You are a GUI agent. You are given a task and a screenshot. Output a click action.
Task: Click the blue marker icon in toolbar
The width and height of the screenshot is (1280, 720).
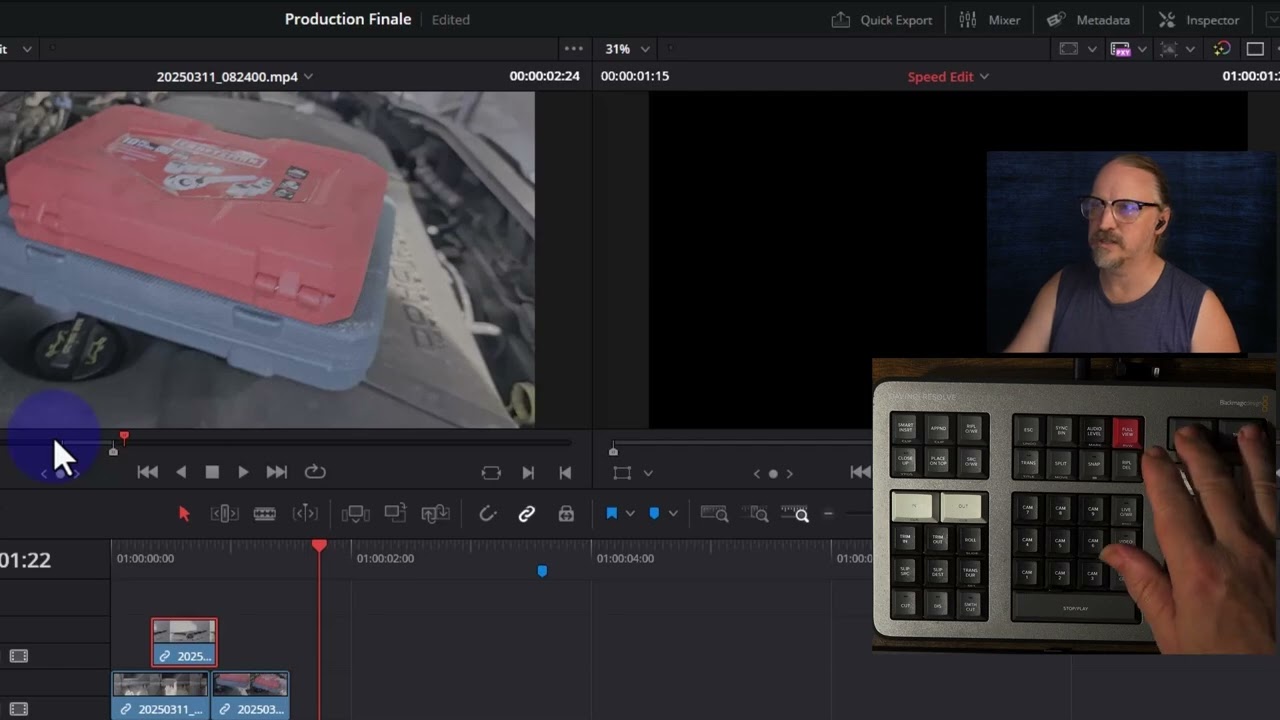click(654, 514)
